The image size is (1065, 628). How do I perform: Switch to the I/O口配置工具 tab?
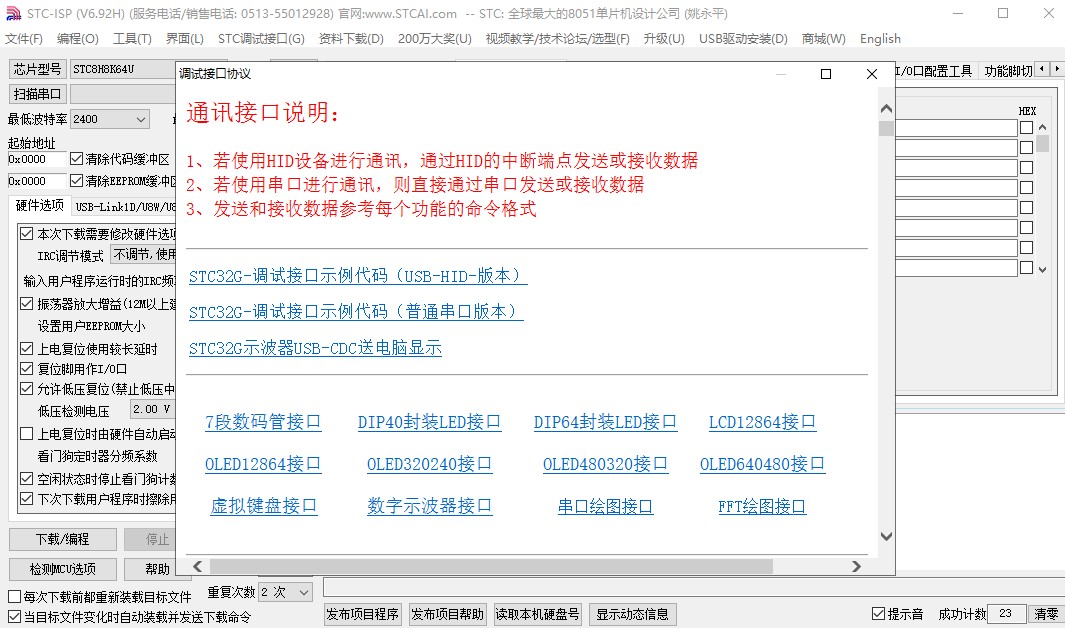click(x=935, y=71)
